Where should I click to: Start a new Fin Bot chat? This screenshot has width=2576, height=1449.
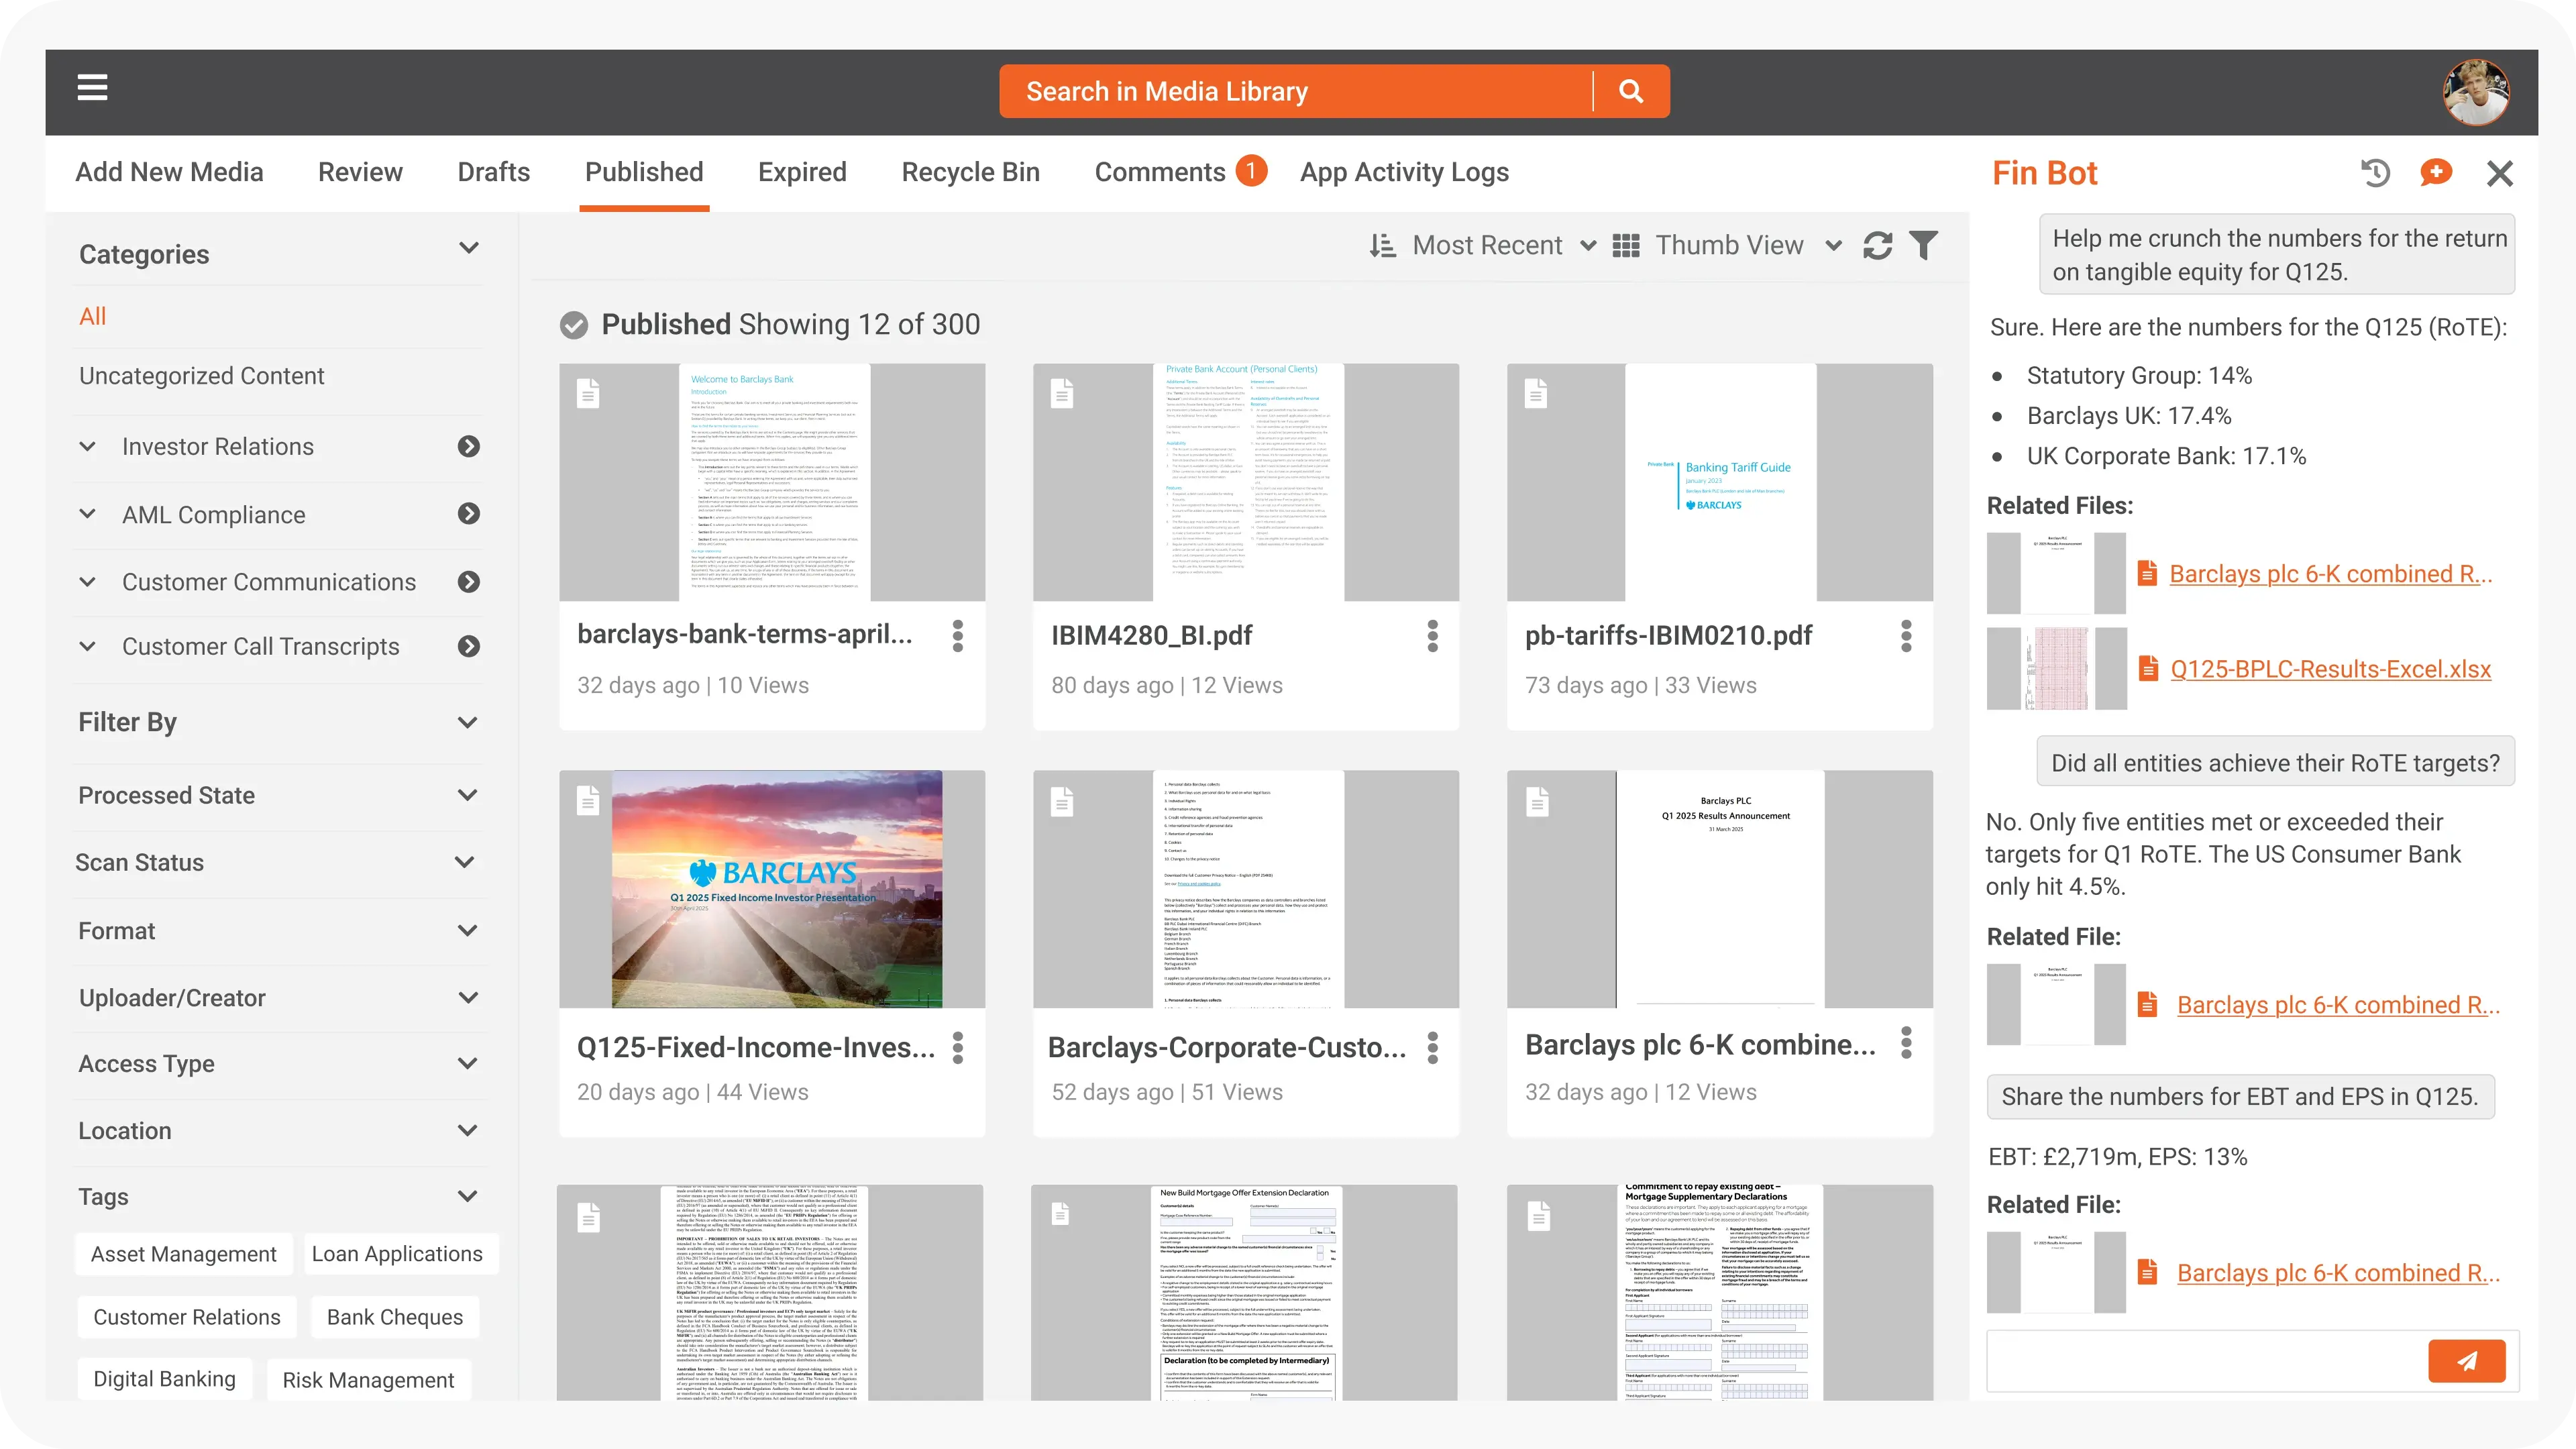2436,173
